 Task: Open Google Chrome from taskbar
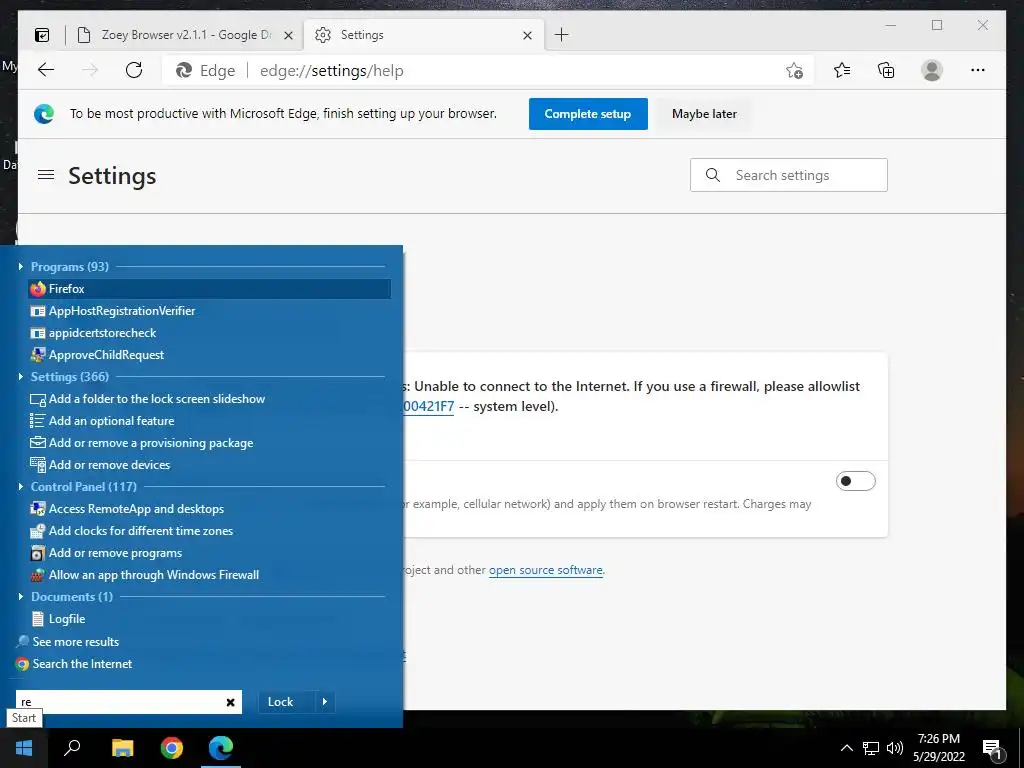tap(172, 748)
